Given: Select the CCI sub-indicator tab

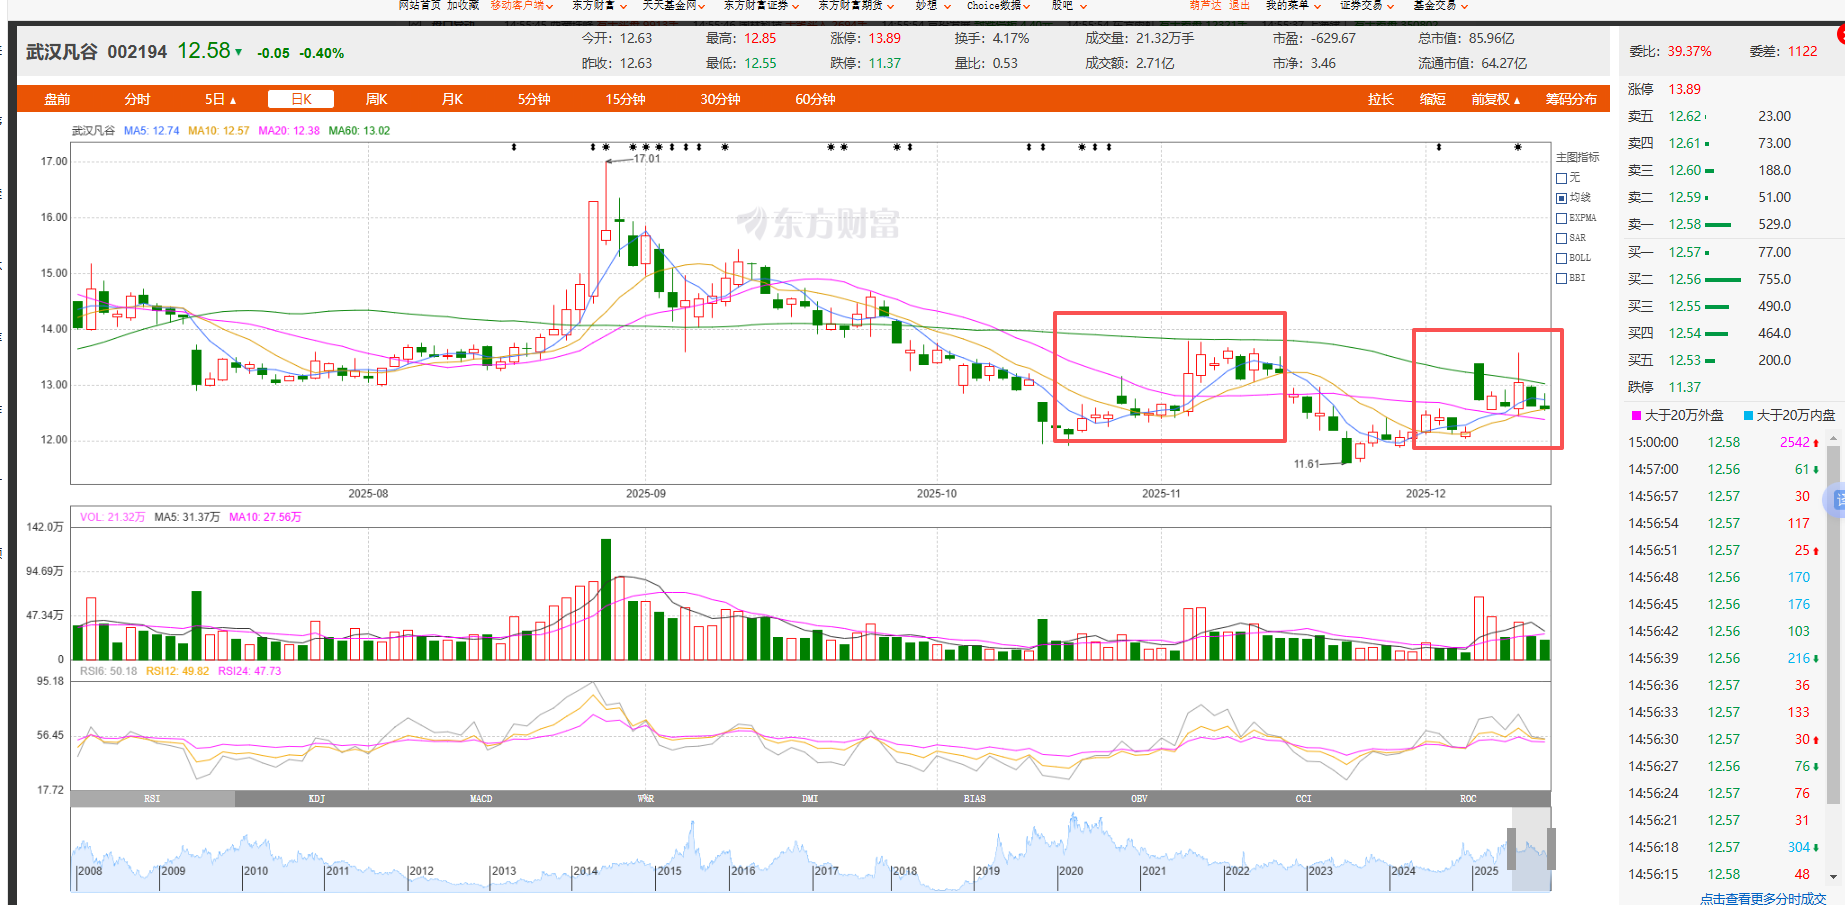Looking at the screenshot, I should point(1304,798).
